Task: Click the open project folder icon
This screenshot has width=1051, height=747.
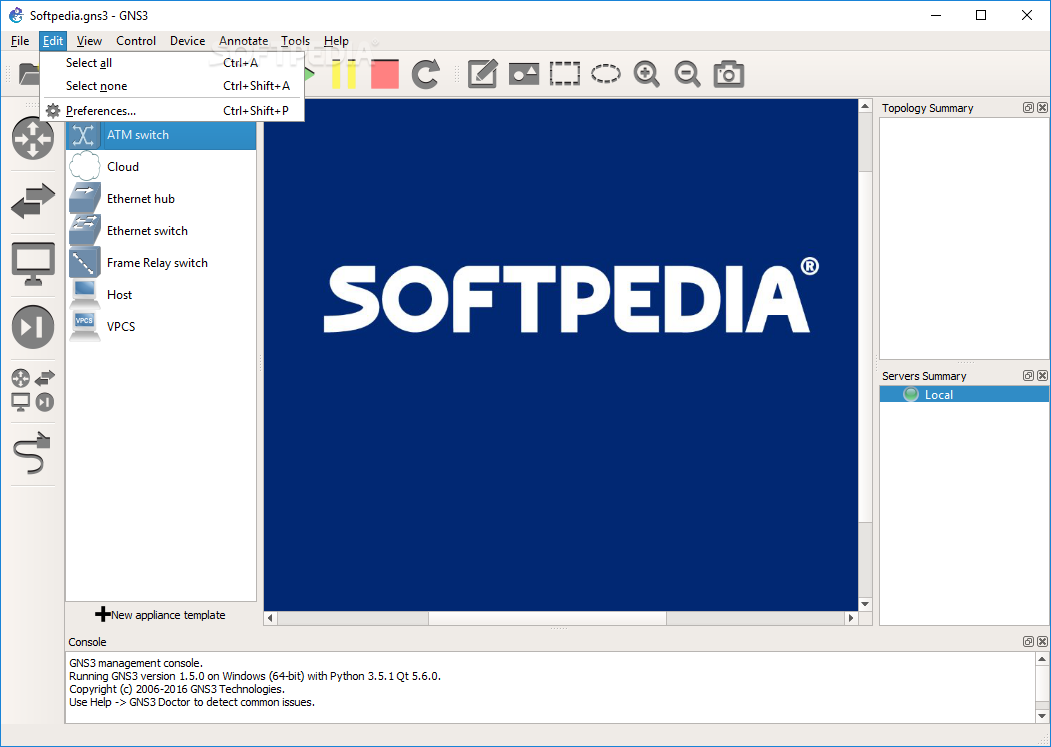Action: point(28,74)
